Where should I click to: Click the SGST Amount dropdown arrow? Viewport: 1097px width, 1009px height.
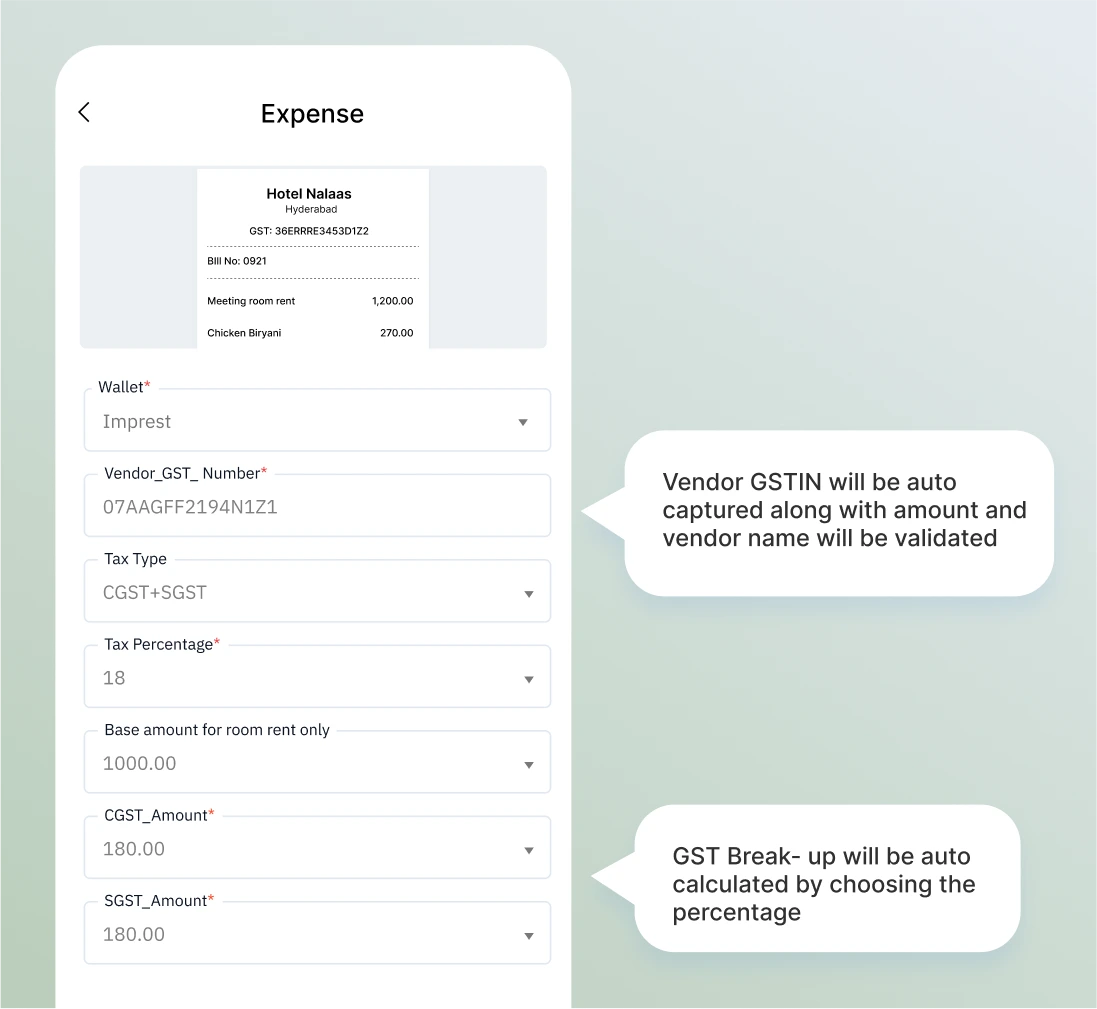(x=529, y=936)
